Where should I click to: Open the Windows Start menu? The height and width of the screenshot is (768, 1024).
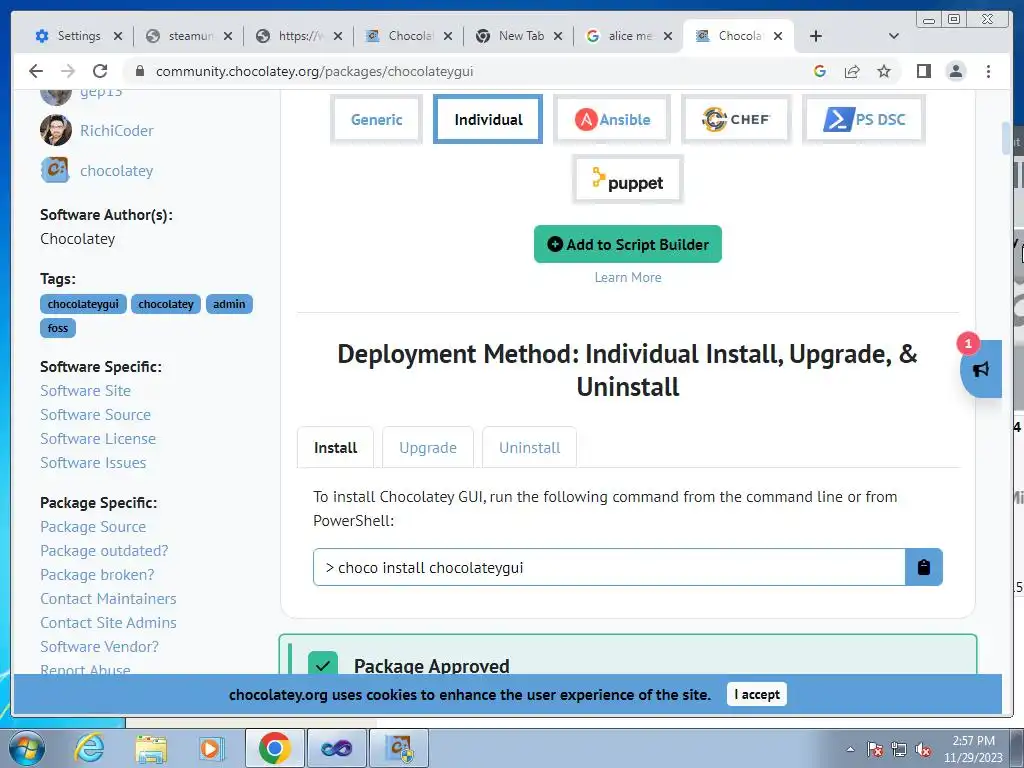click(26, 748)
